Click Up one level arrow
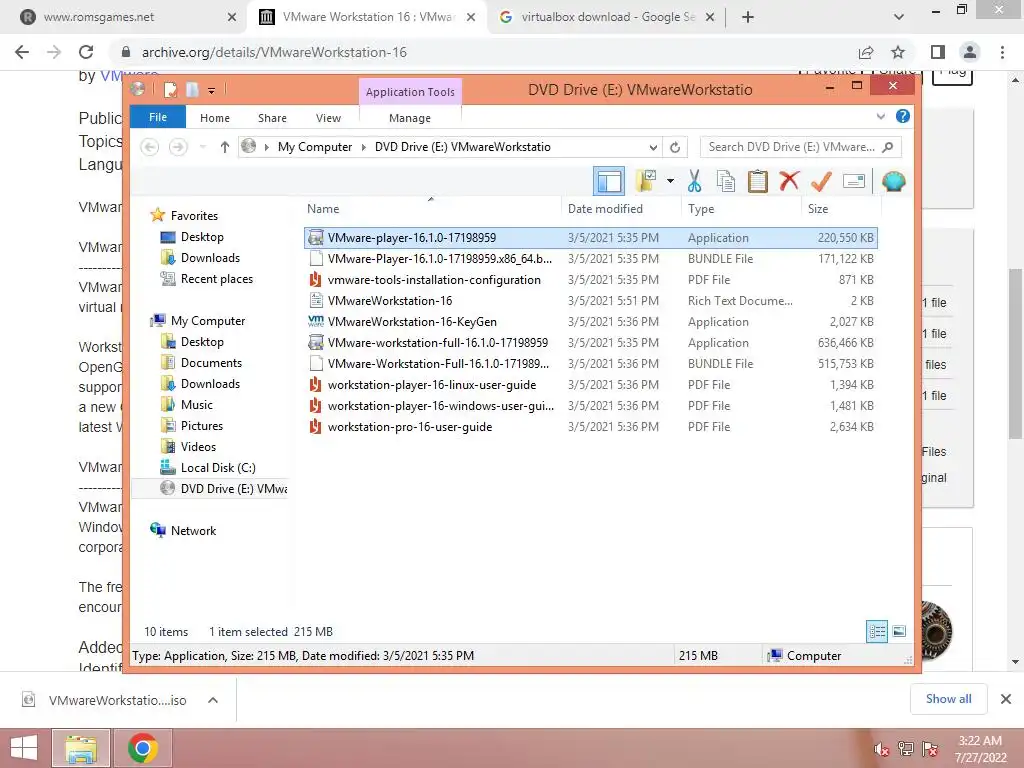1024x768 pixels. (225, 147)
